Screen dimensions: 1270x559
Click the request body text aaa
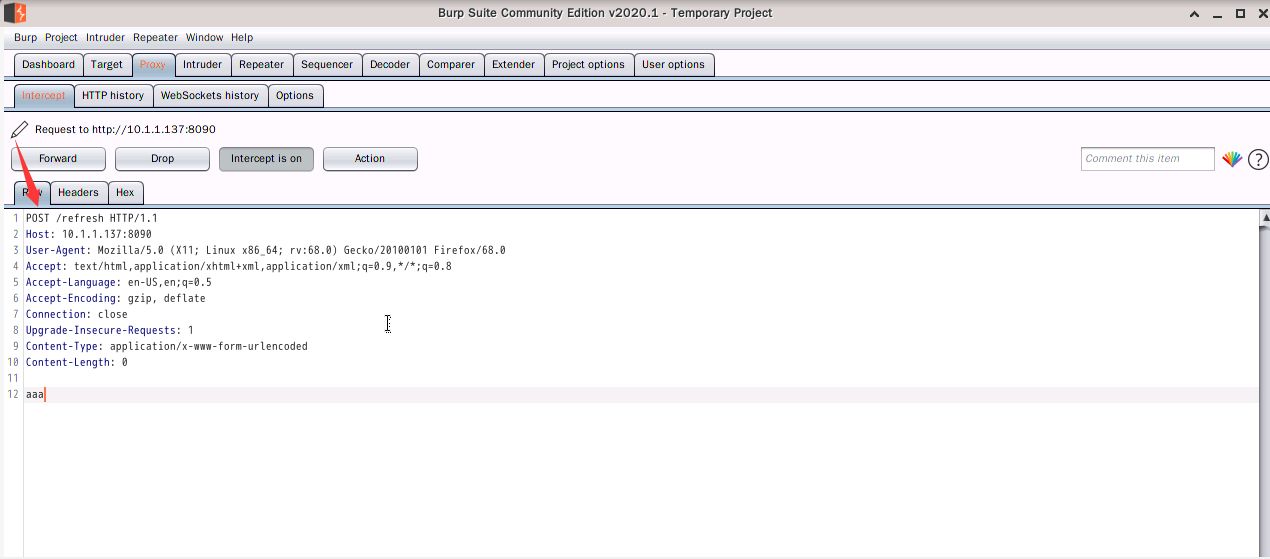[35, 395]
